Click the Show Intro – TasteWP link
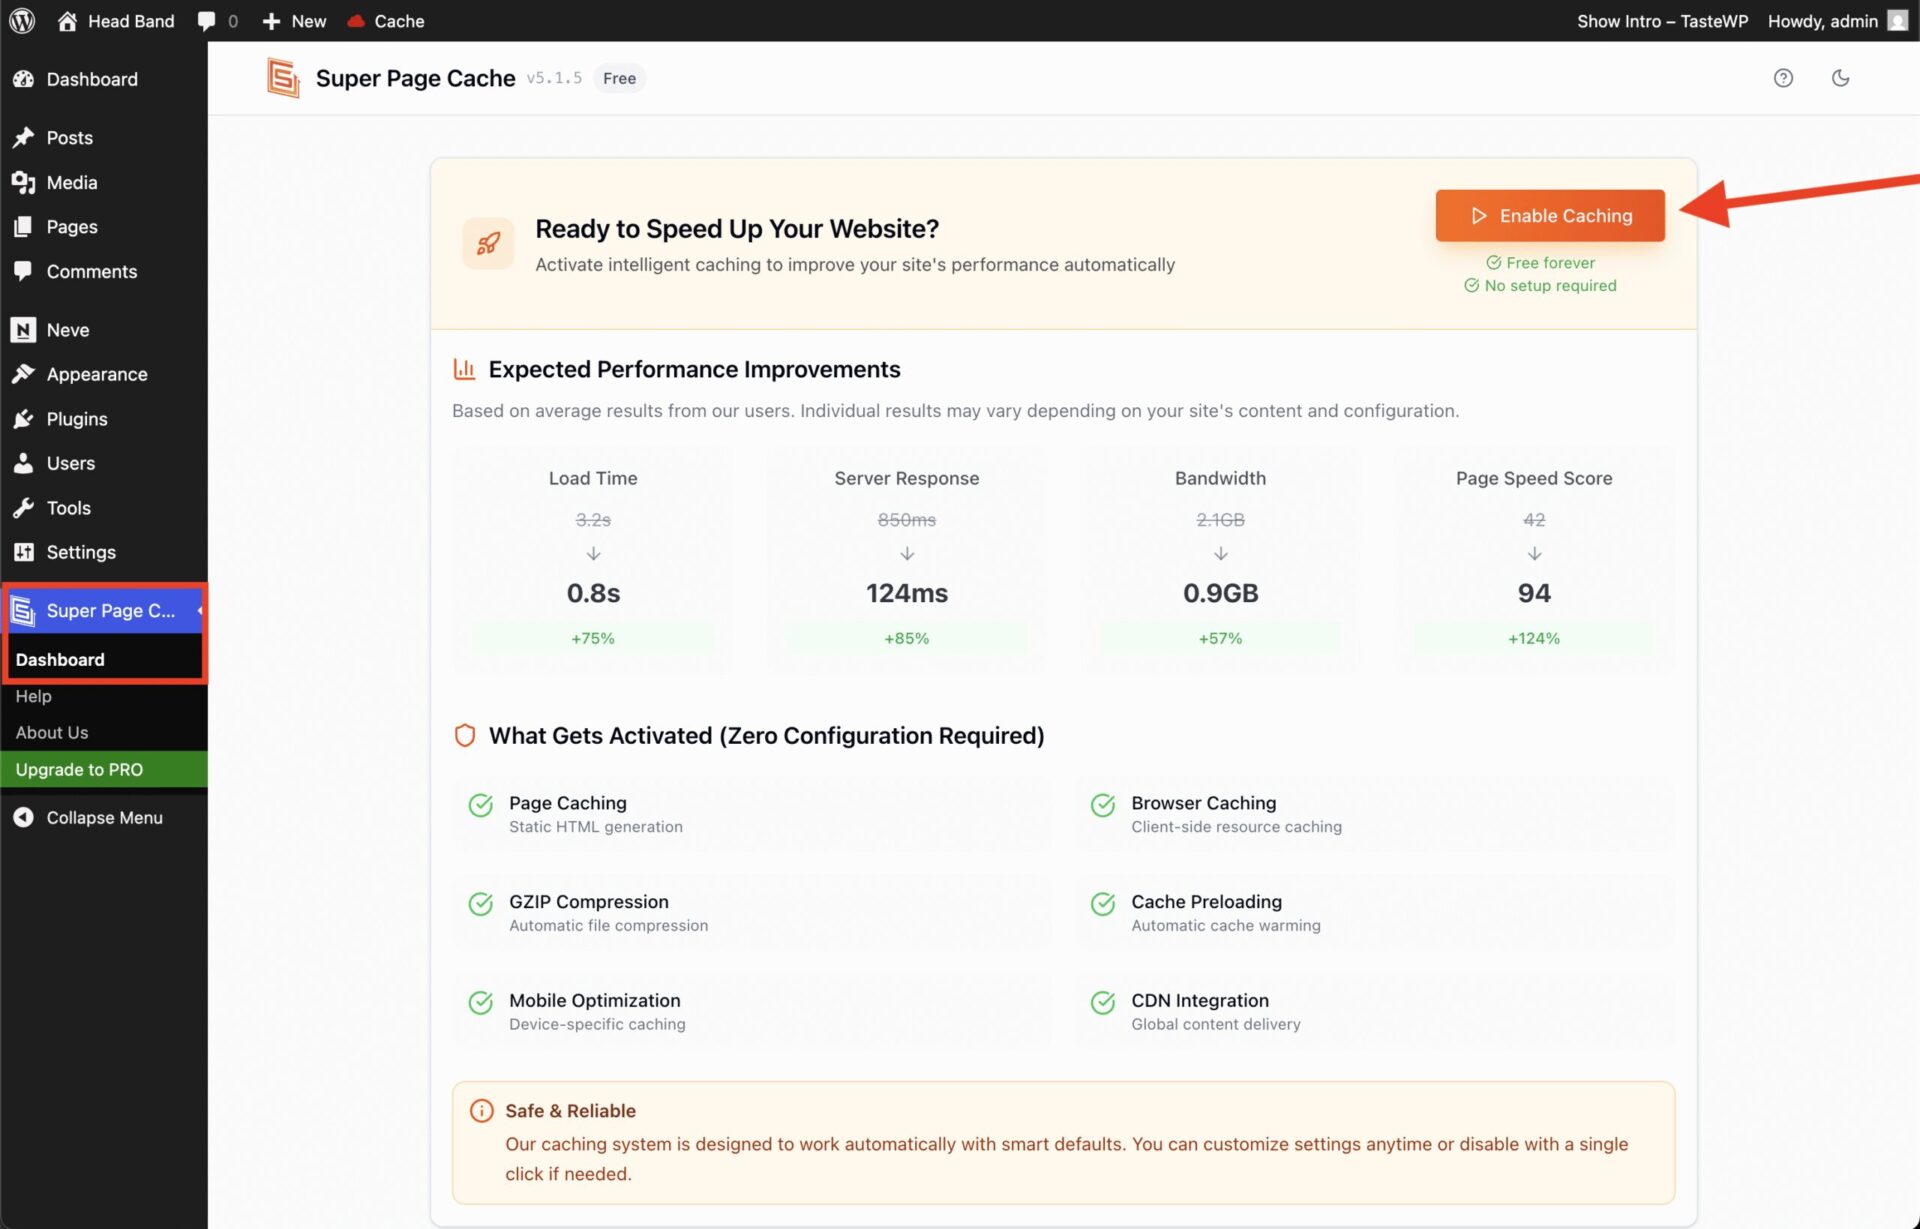This screenshot has height=1229, width=1920. [1661, 20]
